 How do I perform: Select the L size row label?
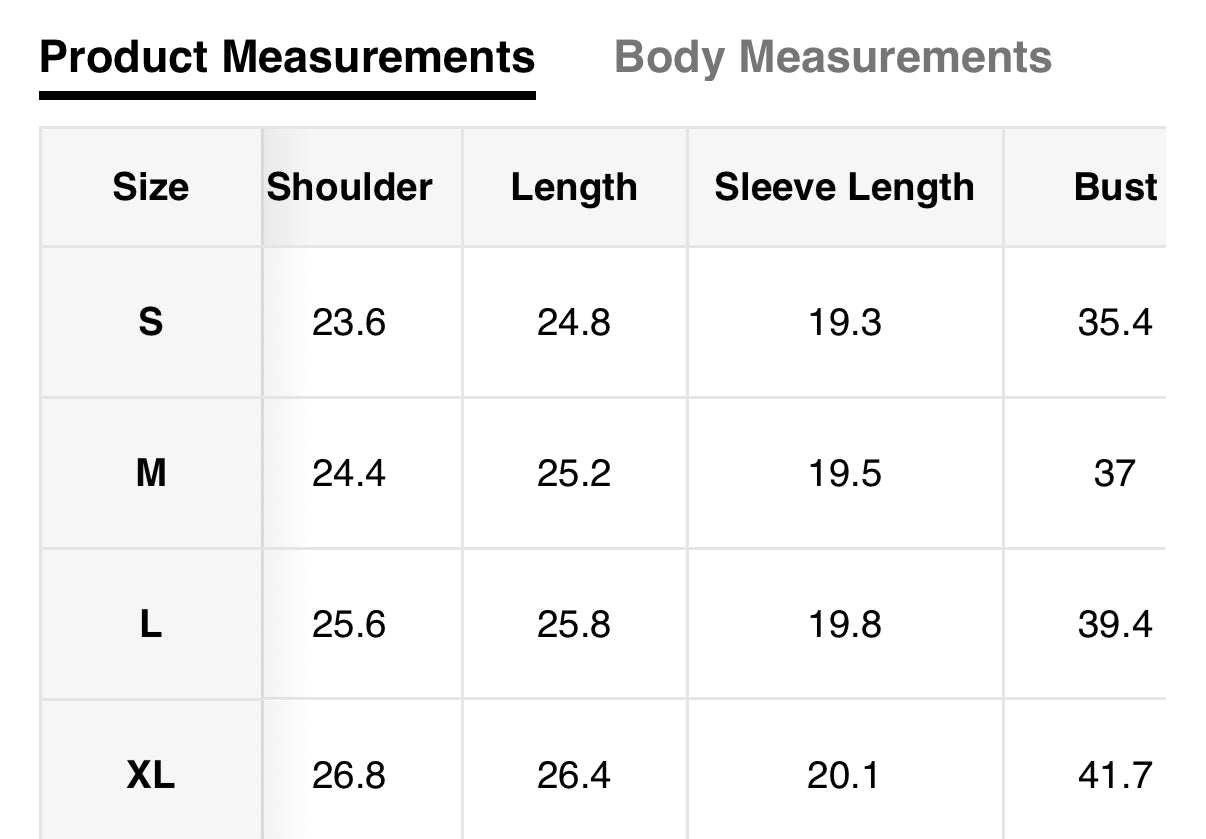pos(150,624)
